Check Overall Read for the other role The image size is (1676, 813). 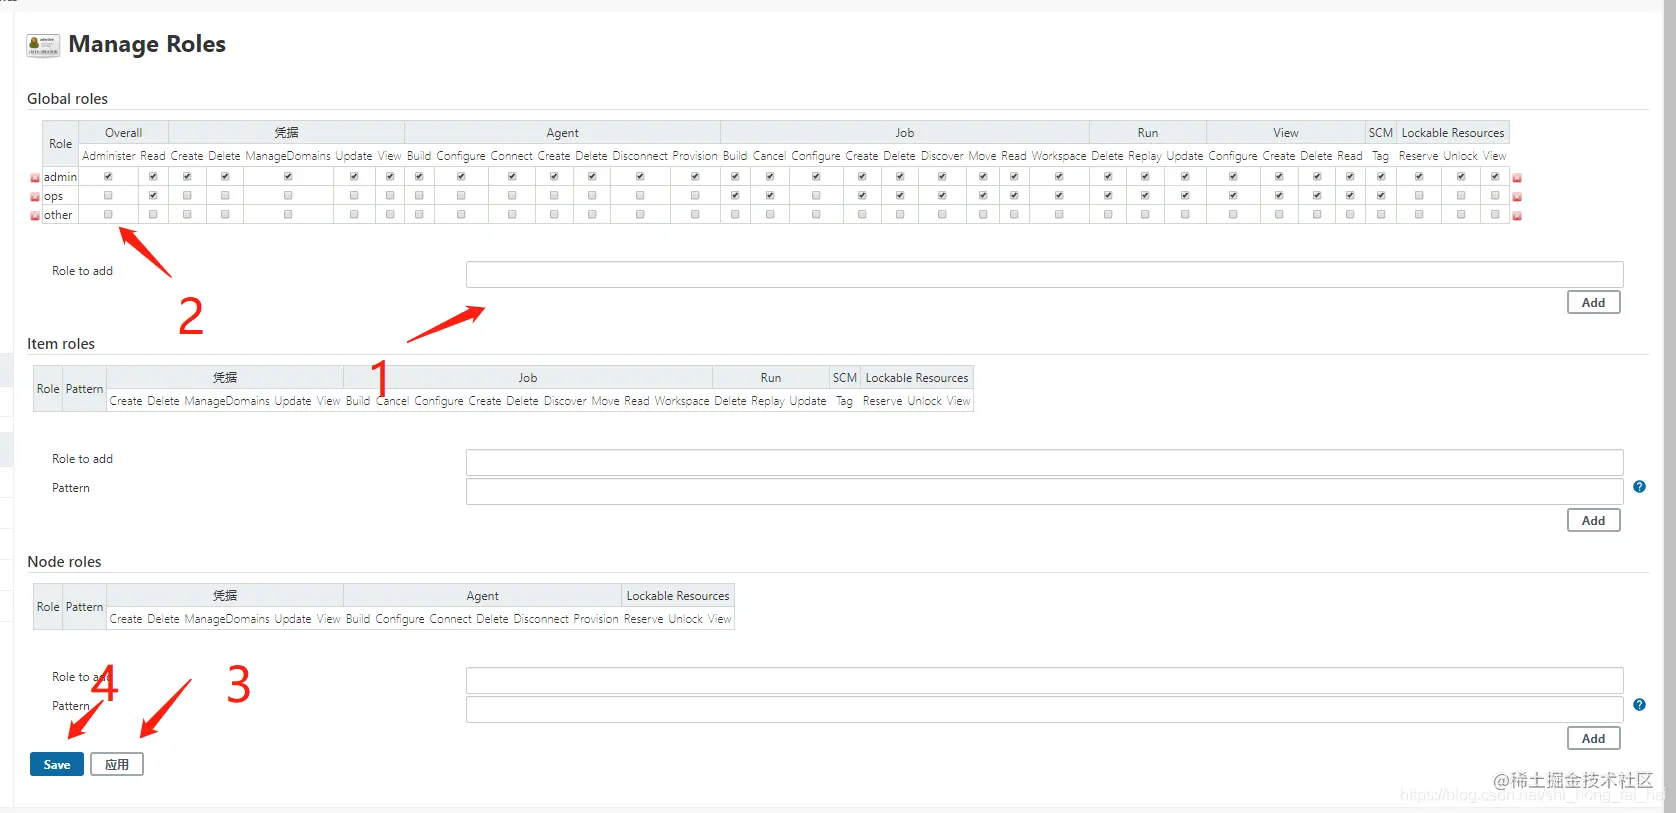point(153,214)
